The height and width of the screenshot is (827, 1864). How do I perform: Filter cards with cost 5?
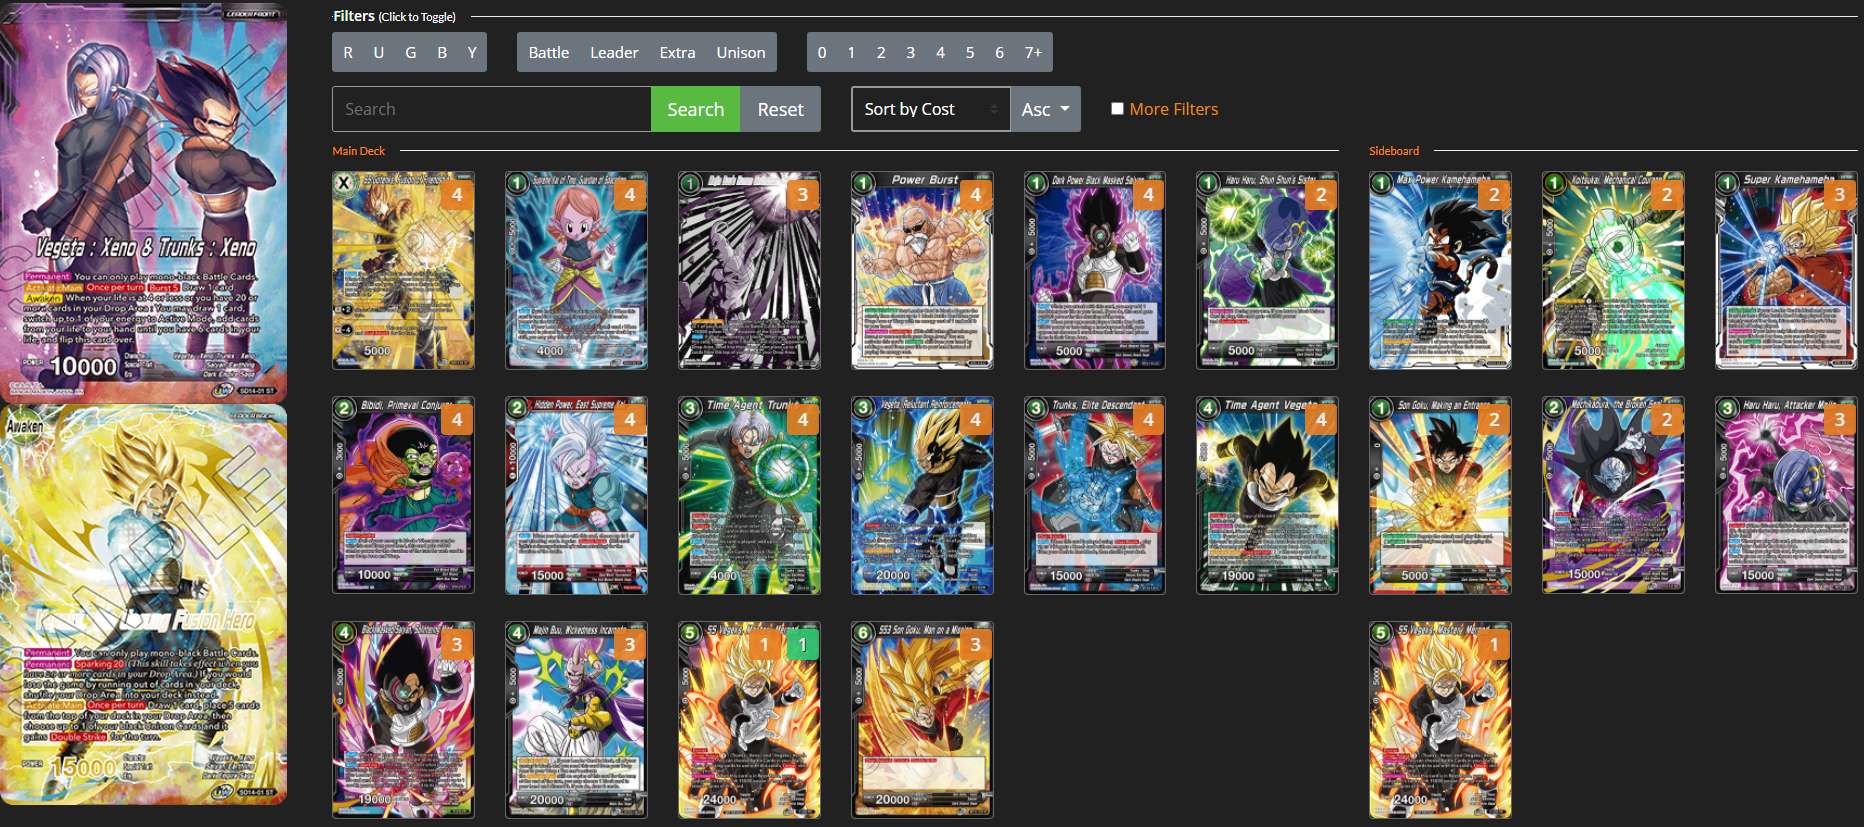click(x=969, y=52)
